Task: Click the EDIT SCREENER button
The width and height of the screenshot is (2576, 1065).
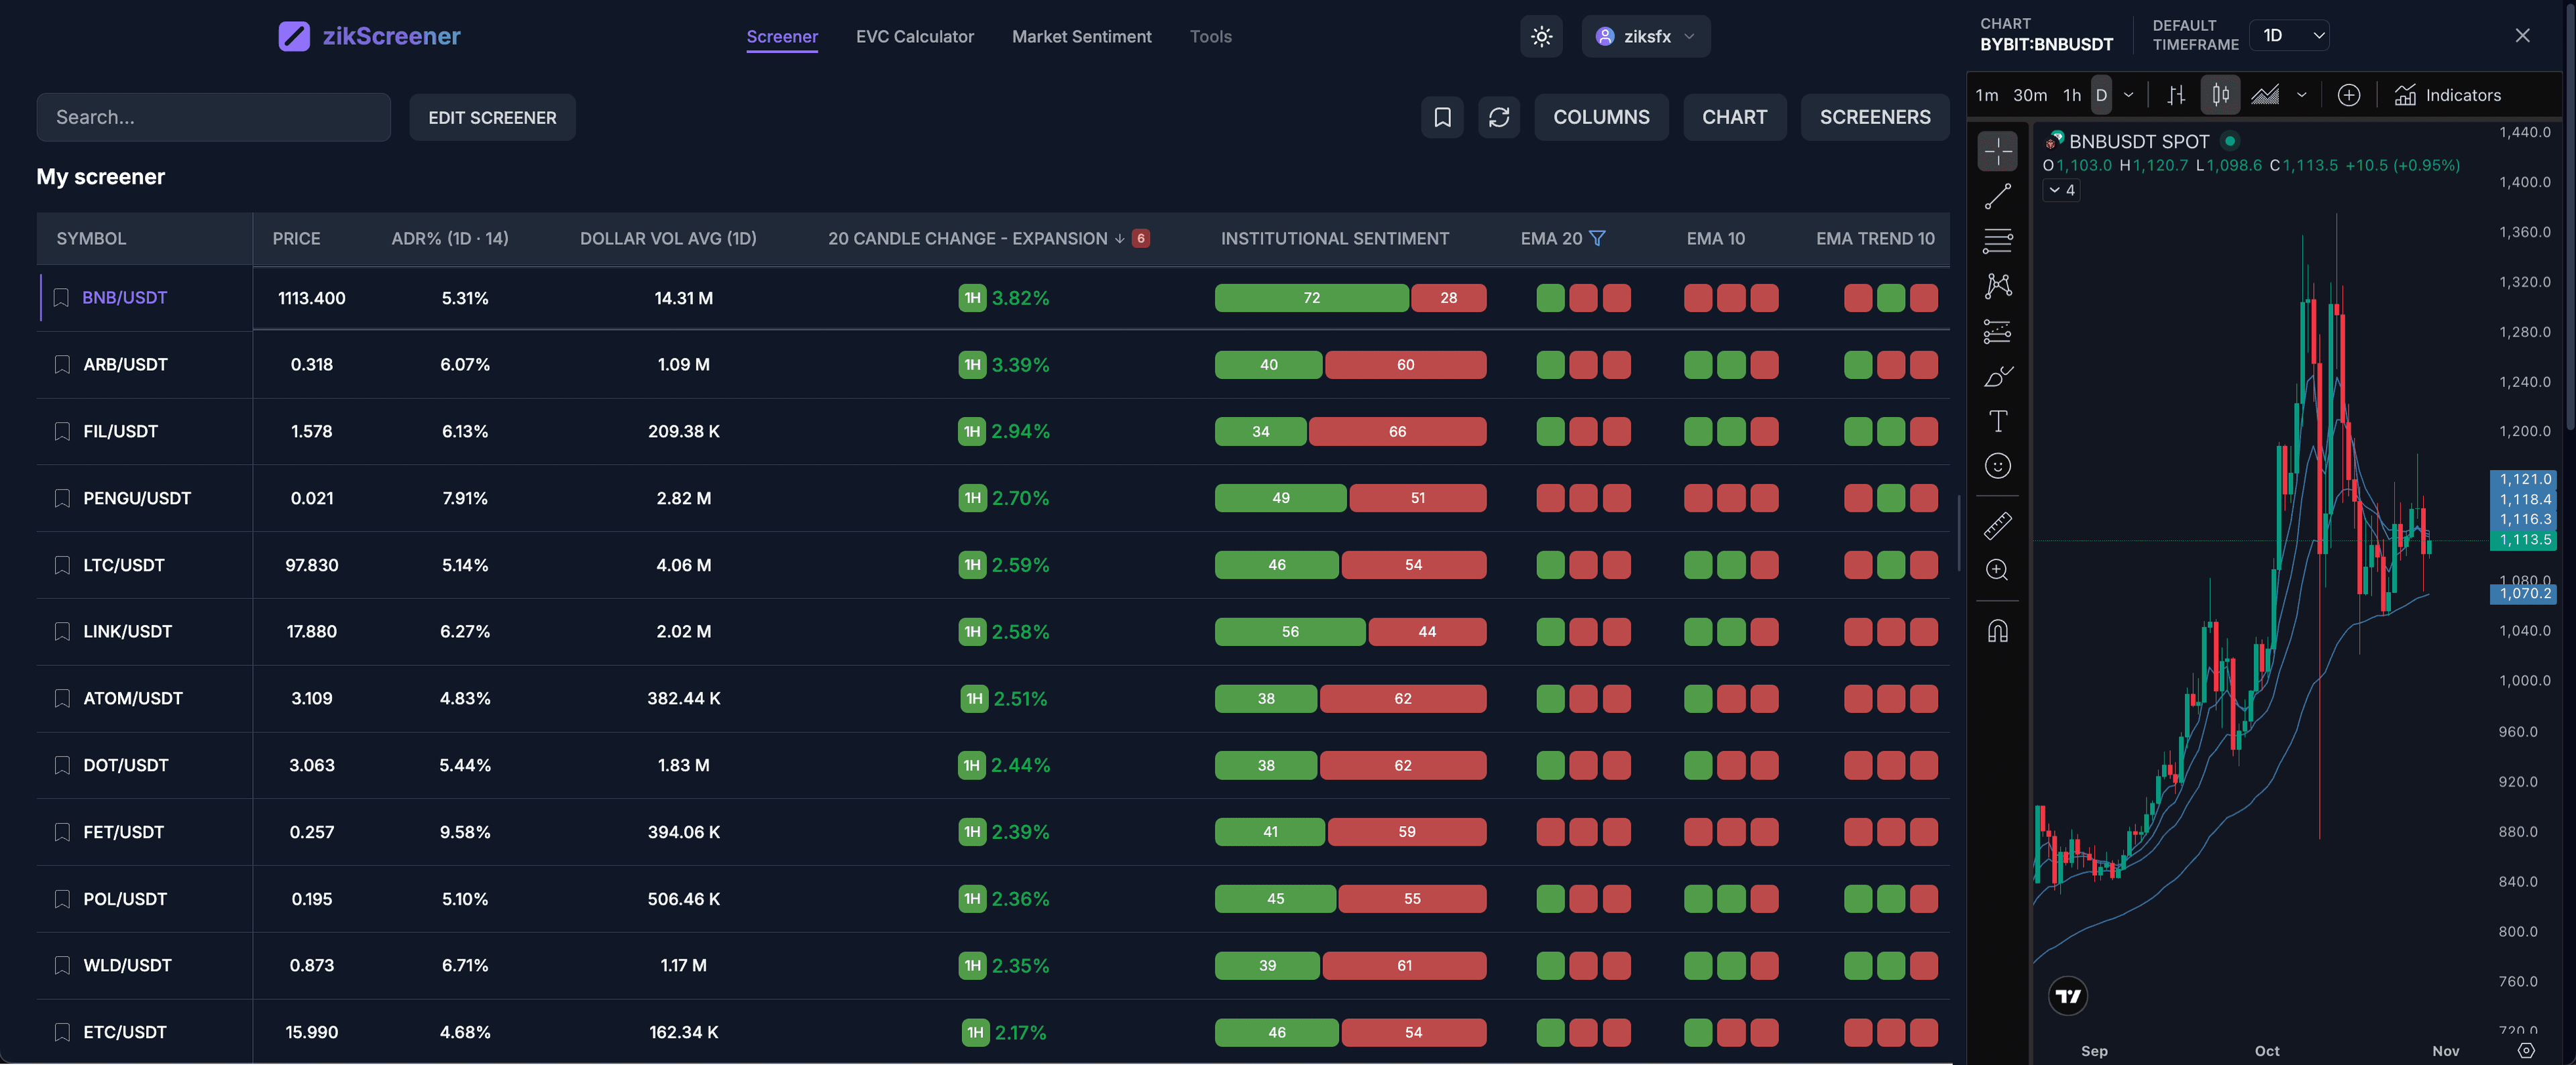Action: coord(491,117)
